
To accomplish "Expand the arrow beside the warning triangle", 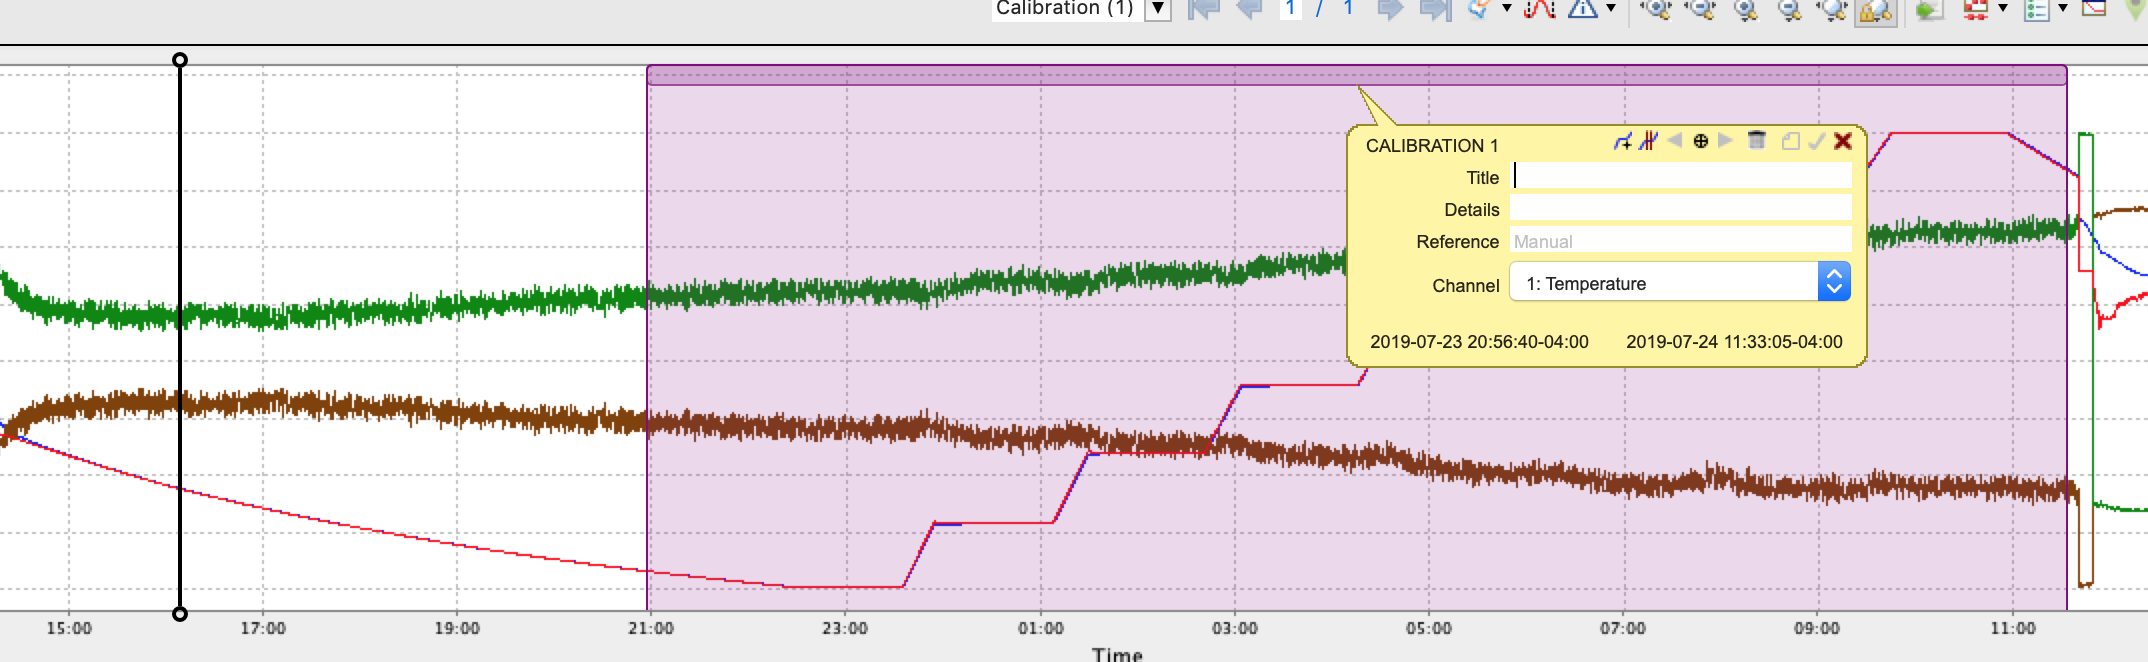I will [1610, 9].
